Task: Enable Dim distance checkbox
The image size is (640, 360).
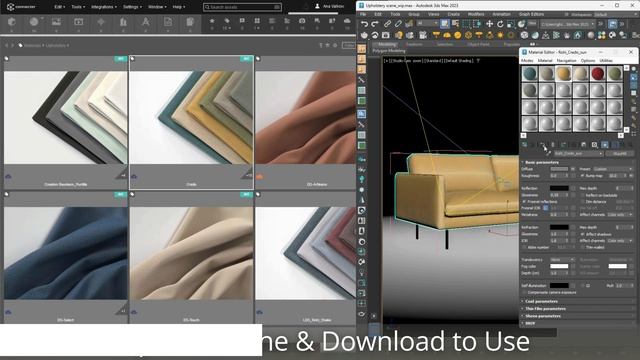Action: (582, 202)
